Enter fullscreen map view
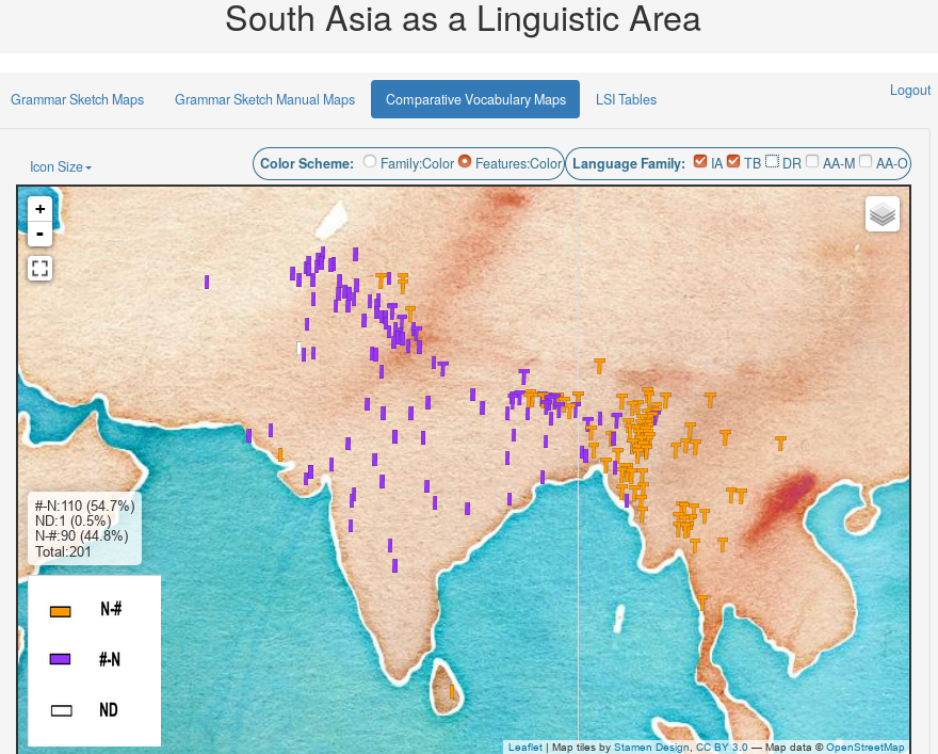The image size is (938, 754). coord(40,268)
